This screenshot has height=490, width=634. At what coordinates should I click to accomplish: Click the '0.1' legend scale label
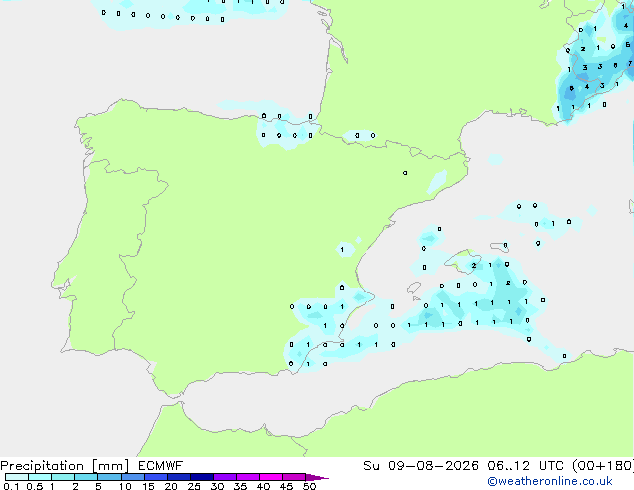tap(11, 486)
